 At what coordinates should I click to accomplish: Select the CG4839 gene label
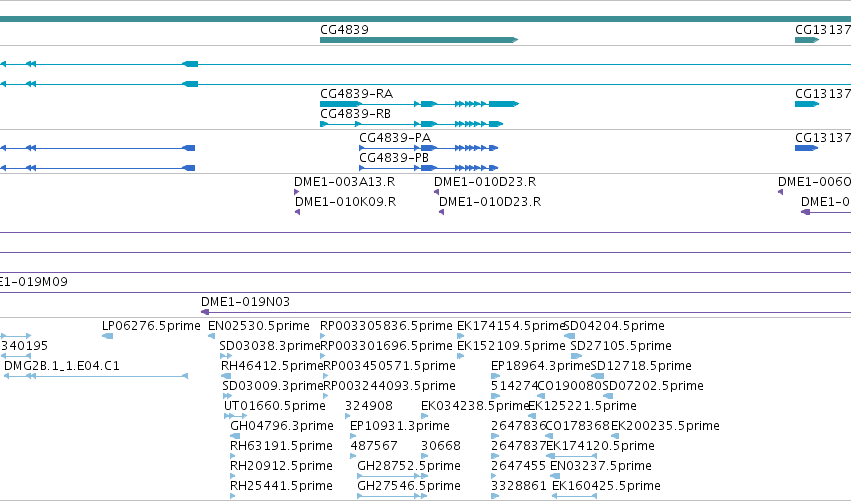click(x=344, y=30)
